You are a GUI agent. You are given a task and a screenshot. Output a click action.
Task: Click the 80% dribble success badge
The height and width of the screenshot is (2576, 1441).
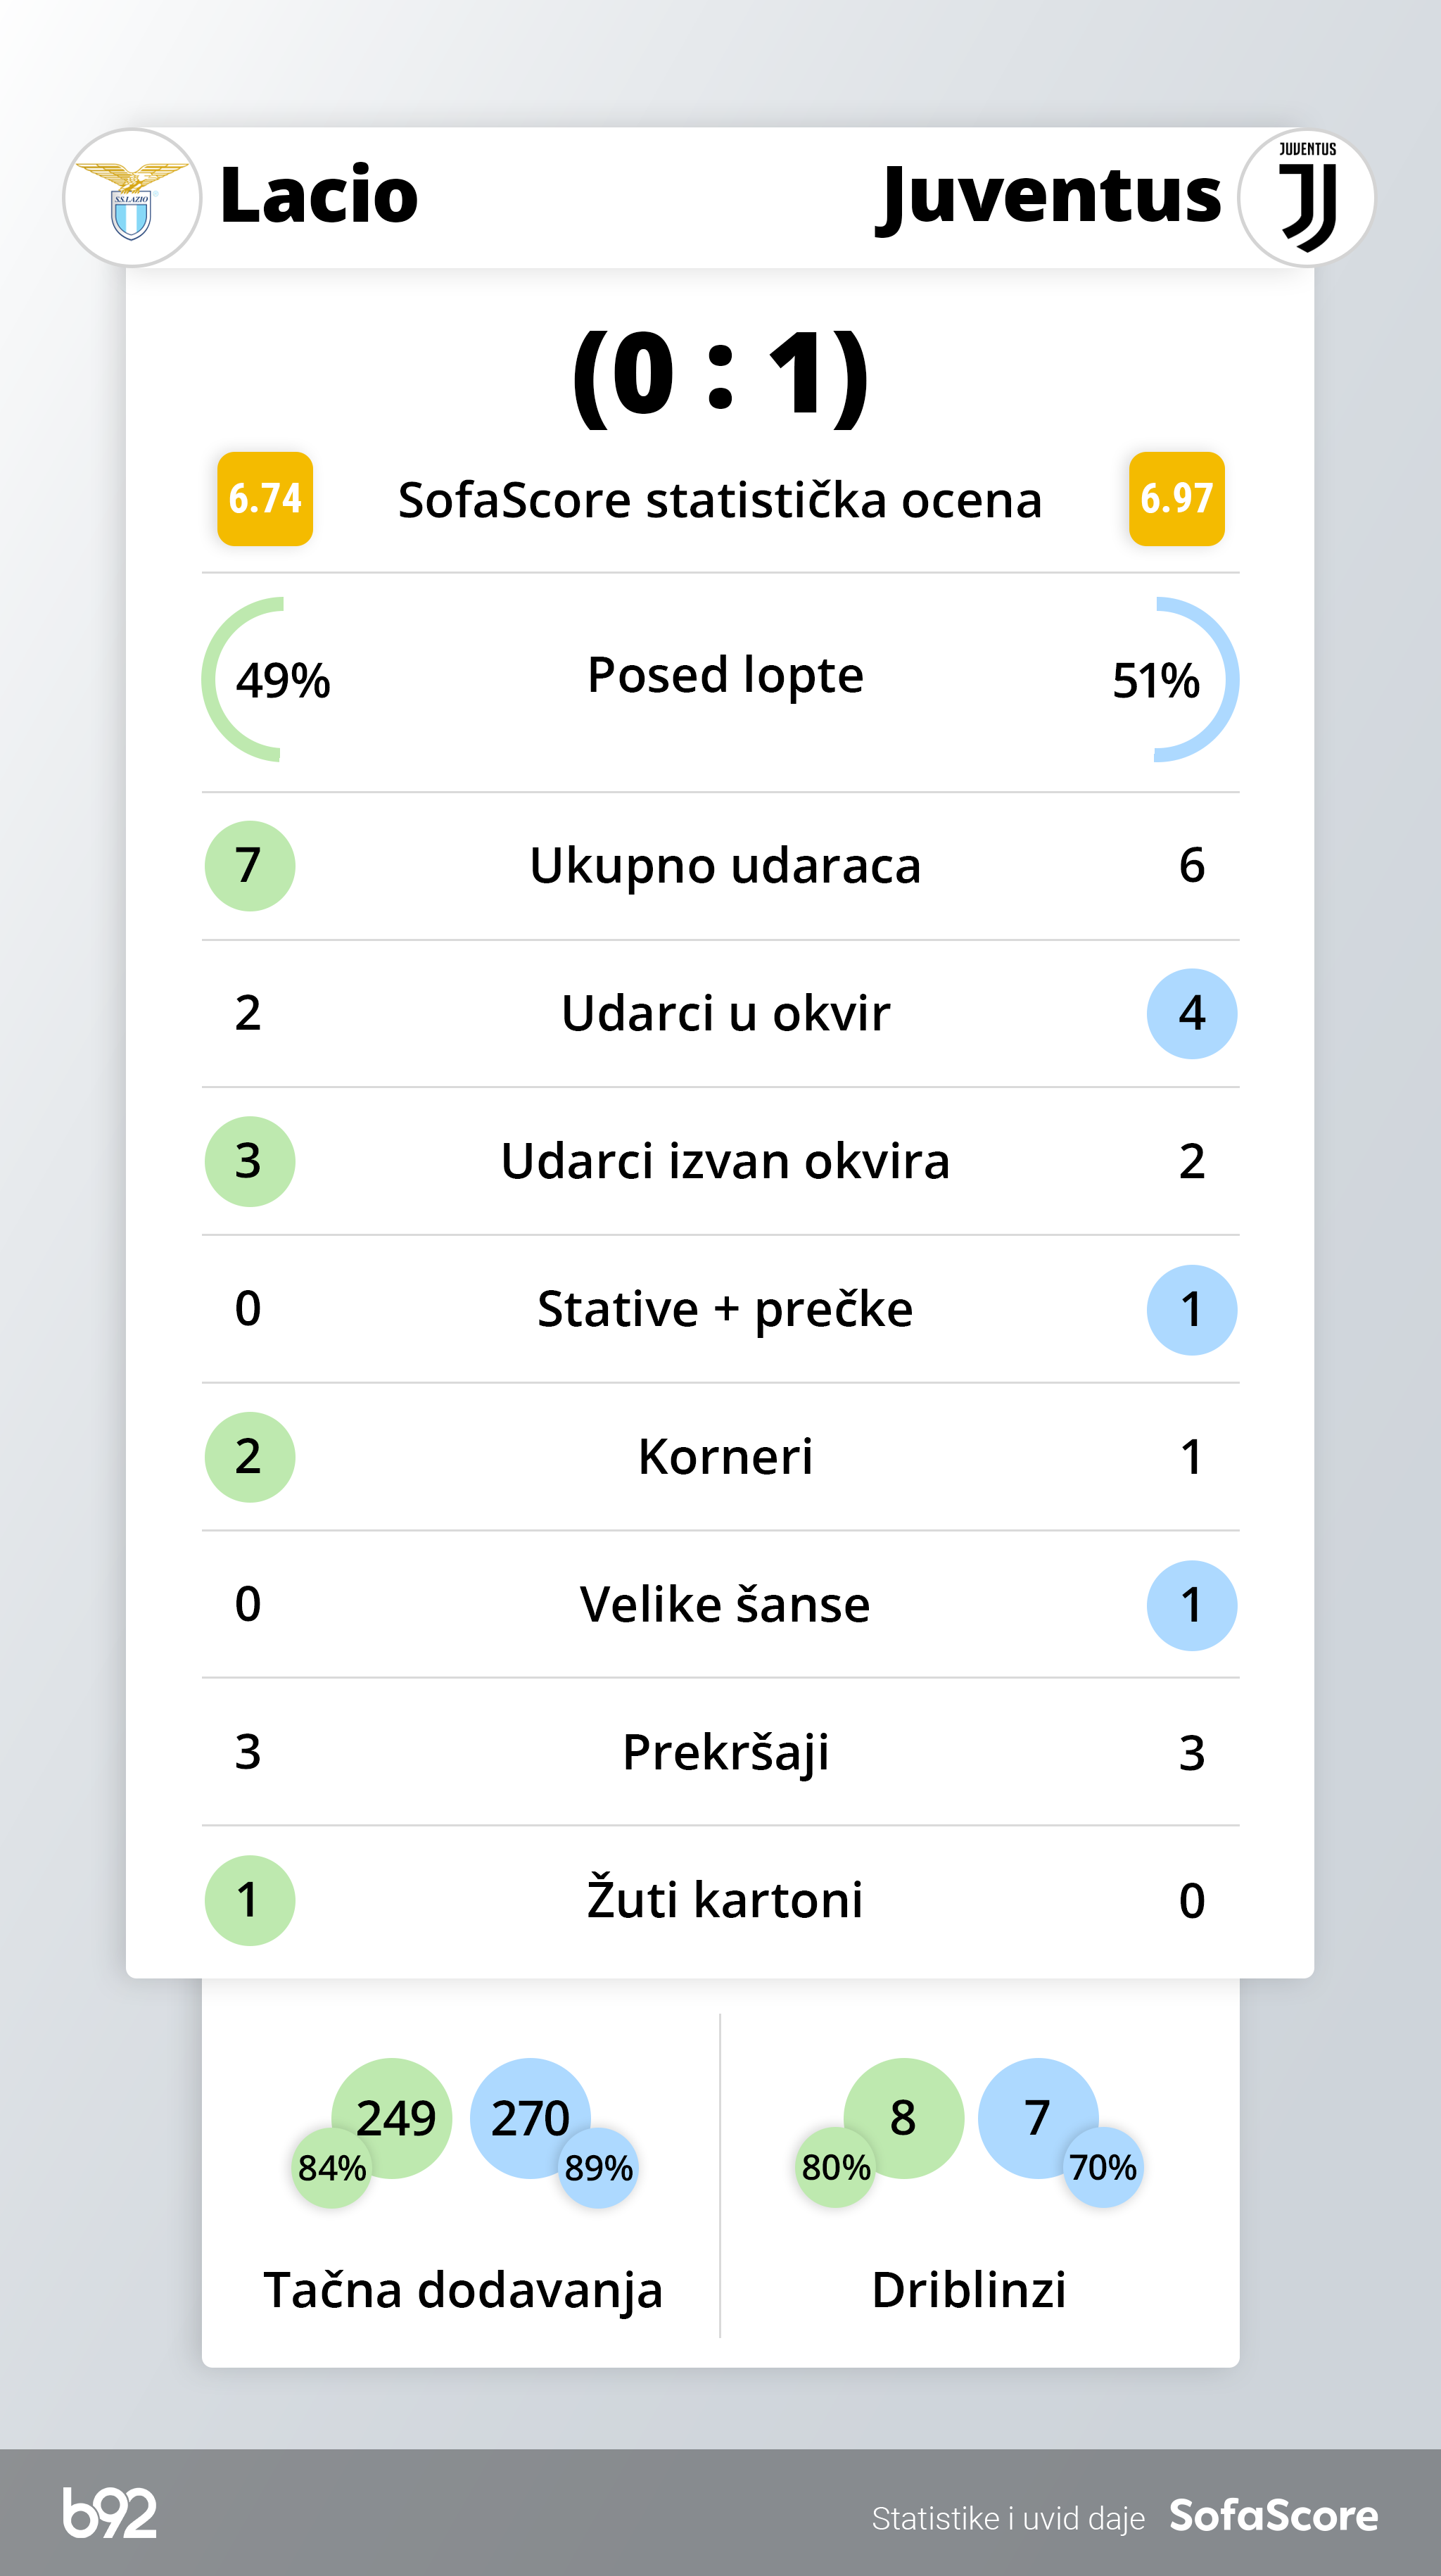click(x=835, y=2167)
